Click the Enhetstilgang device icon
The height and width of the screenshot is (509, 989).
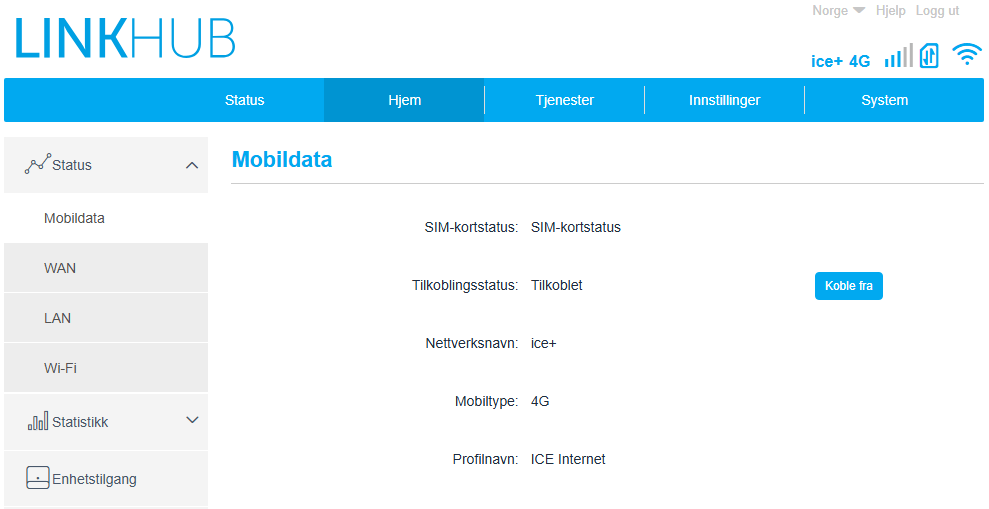pyautogui.click(x=37, y=478)
